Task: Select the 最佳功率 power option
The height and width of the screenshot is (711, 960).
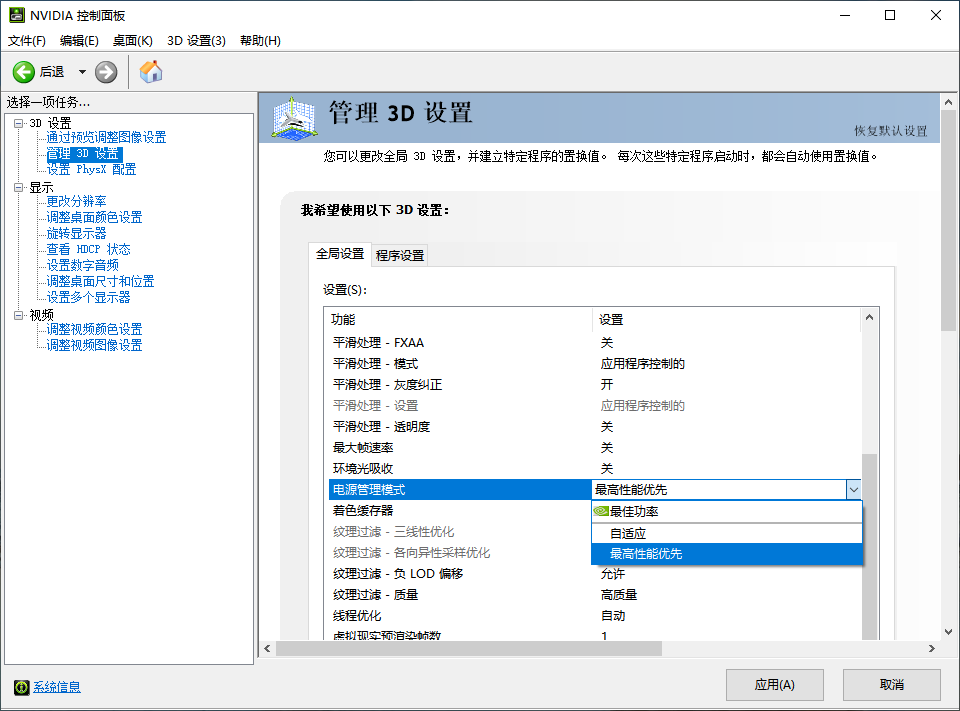Action: click(637, 511)
